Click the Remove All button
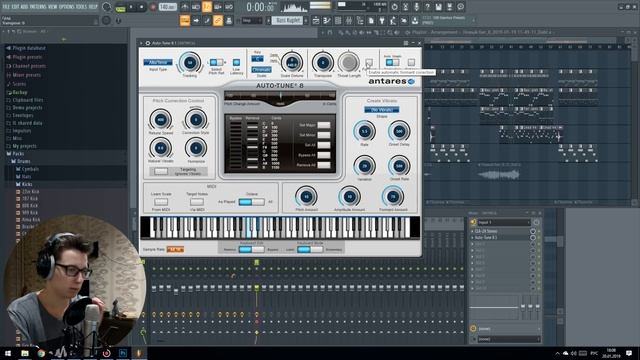Screen dimensions: 640x360 coord(324,165)
